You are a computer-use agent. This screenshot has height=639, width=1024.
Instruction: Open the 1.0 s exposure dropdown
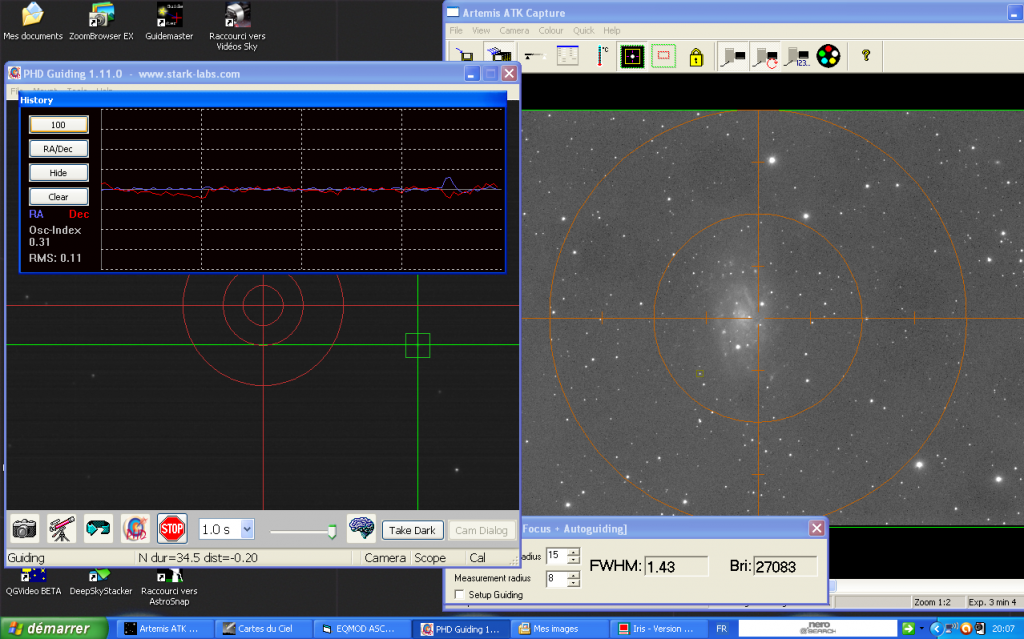point(247,528)
